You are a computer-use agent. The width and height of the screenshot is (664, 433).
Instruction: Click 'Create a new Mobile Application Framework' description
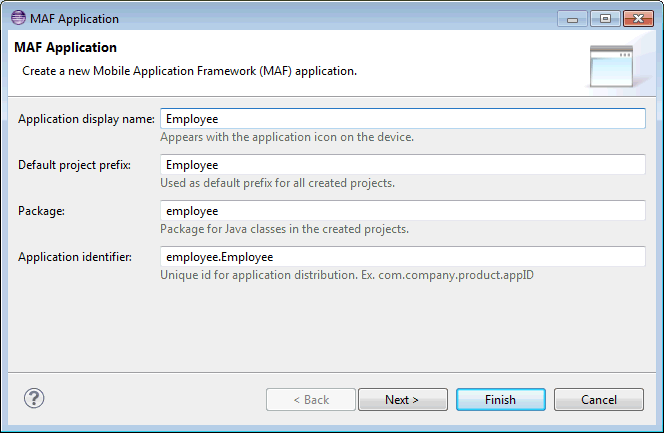(189, 71)
